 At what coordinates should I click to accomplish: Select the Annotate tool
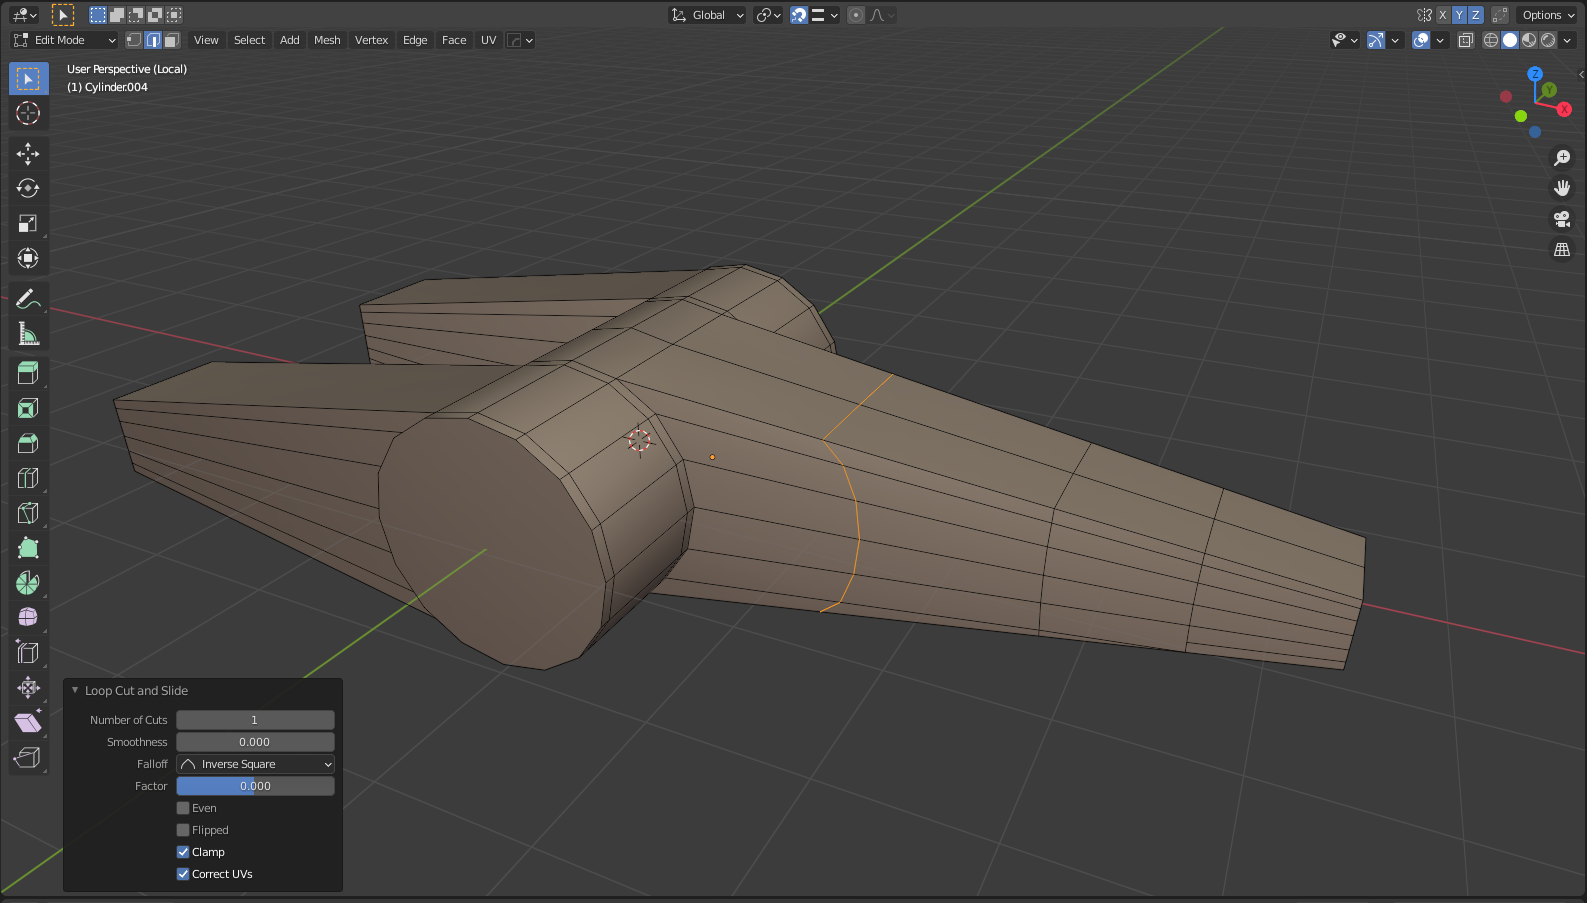pyautogui.click(x=28, y=298)
